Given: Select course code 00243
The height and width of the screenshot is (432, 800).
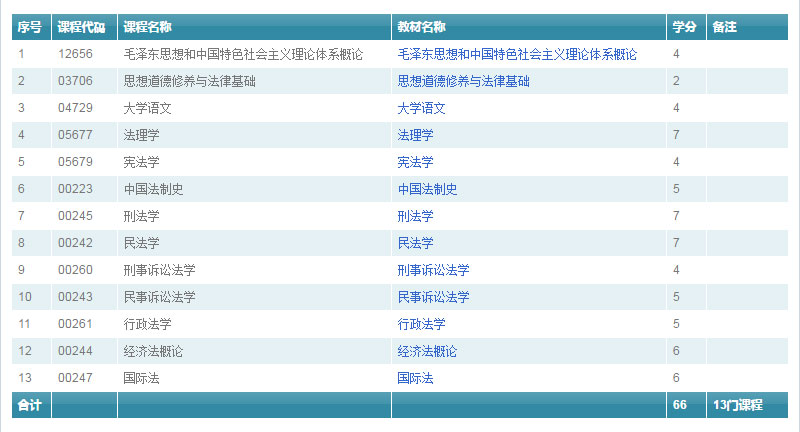Looking at the screenshot, I should pyautogui.click(x=76, y=297).
